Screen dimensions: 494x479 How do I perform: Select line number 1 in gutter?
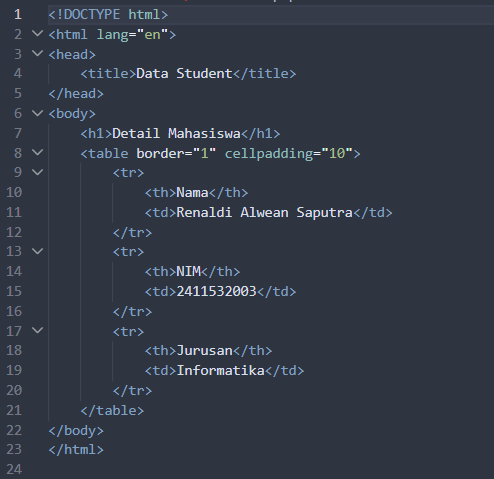[x=18, y=15]
